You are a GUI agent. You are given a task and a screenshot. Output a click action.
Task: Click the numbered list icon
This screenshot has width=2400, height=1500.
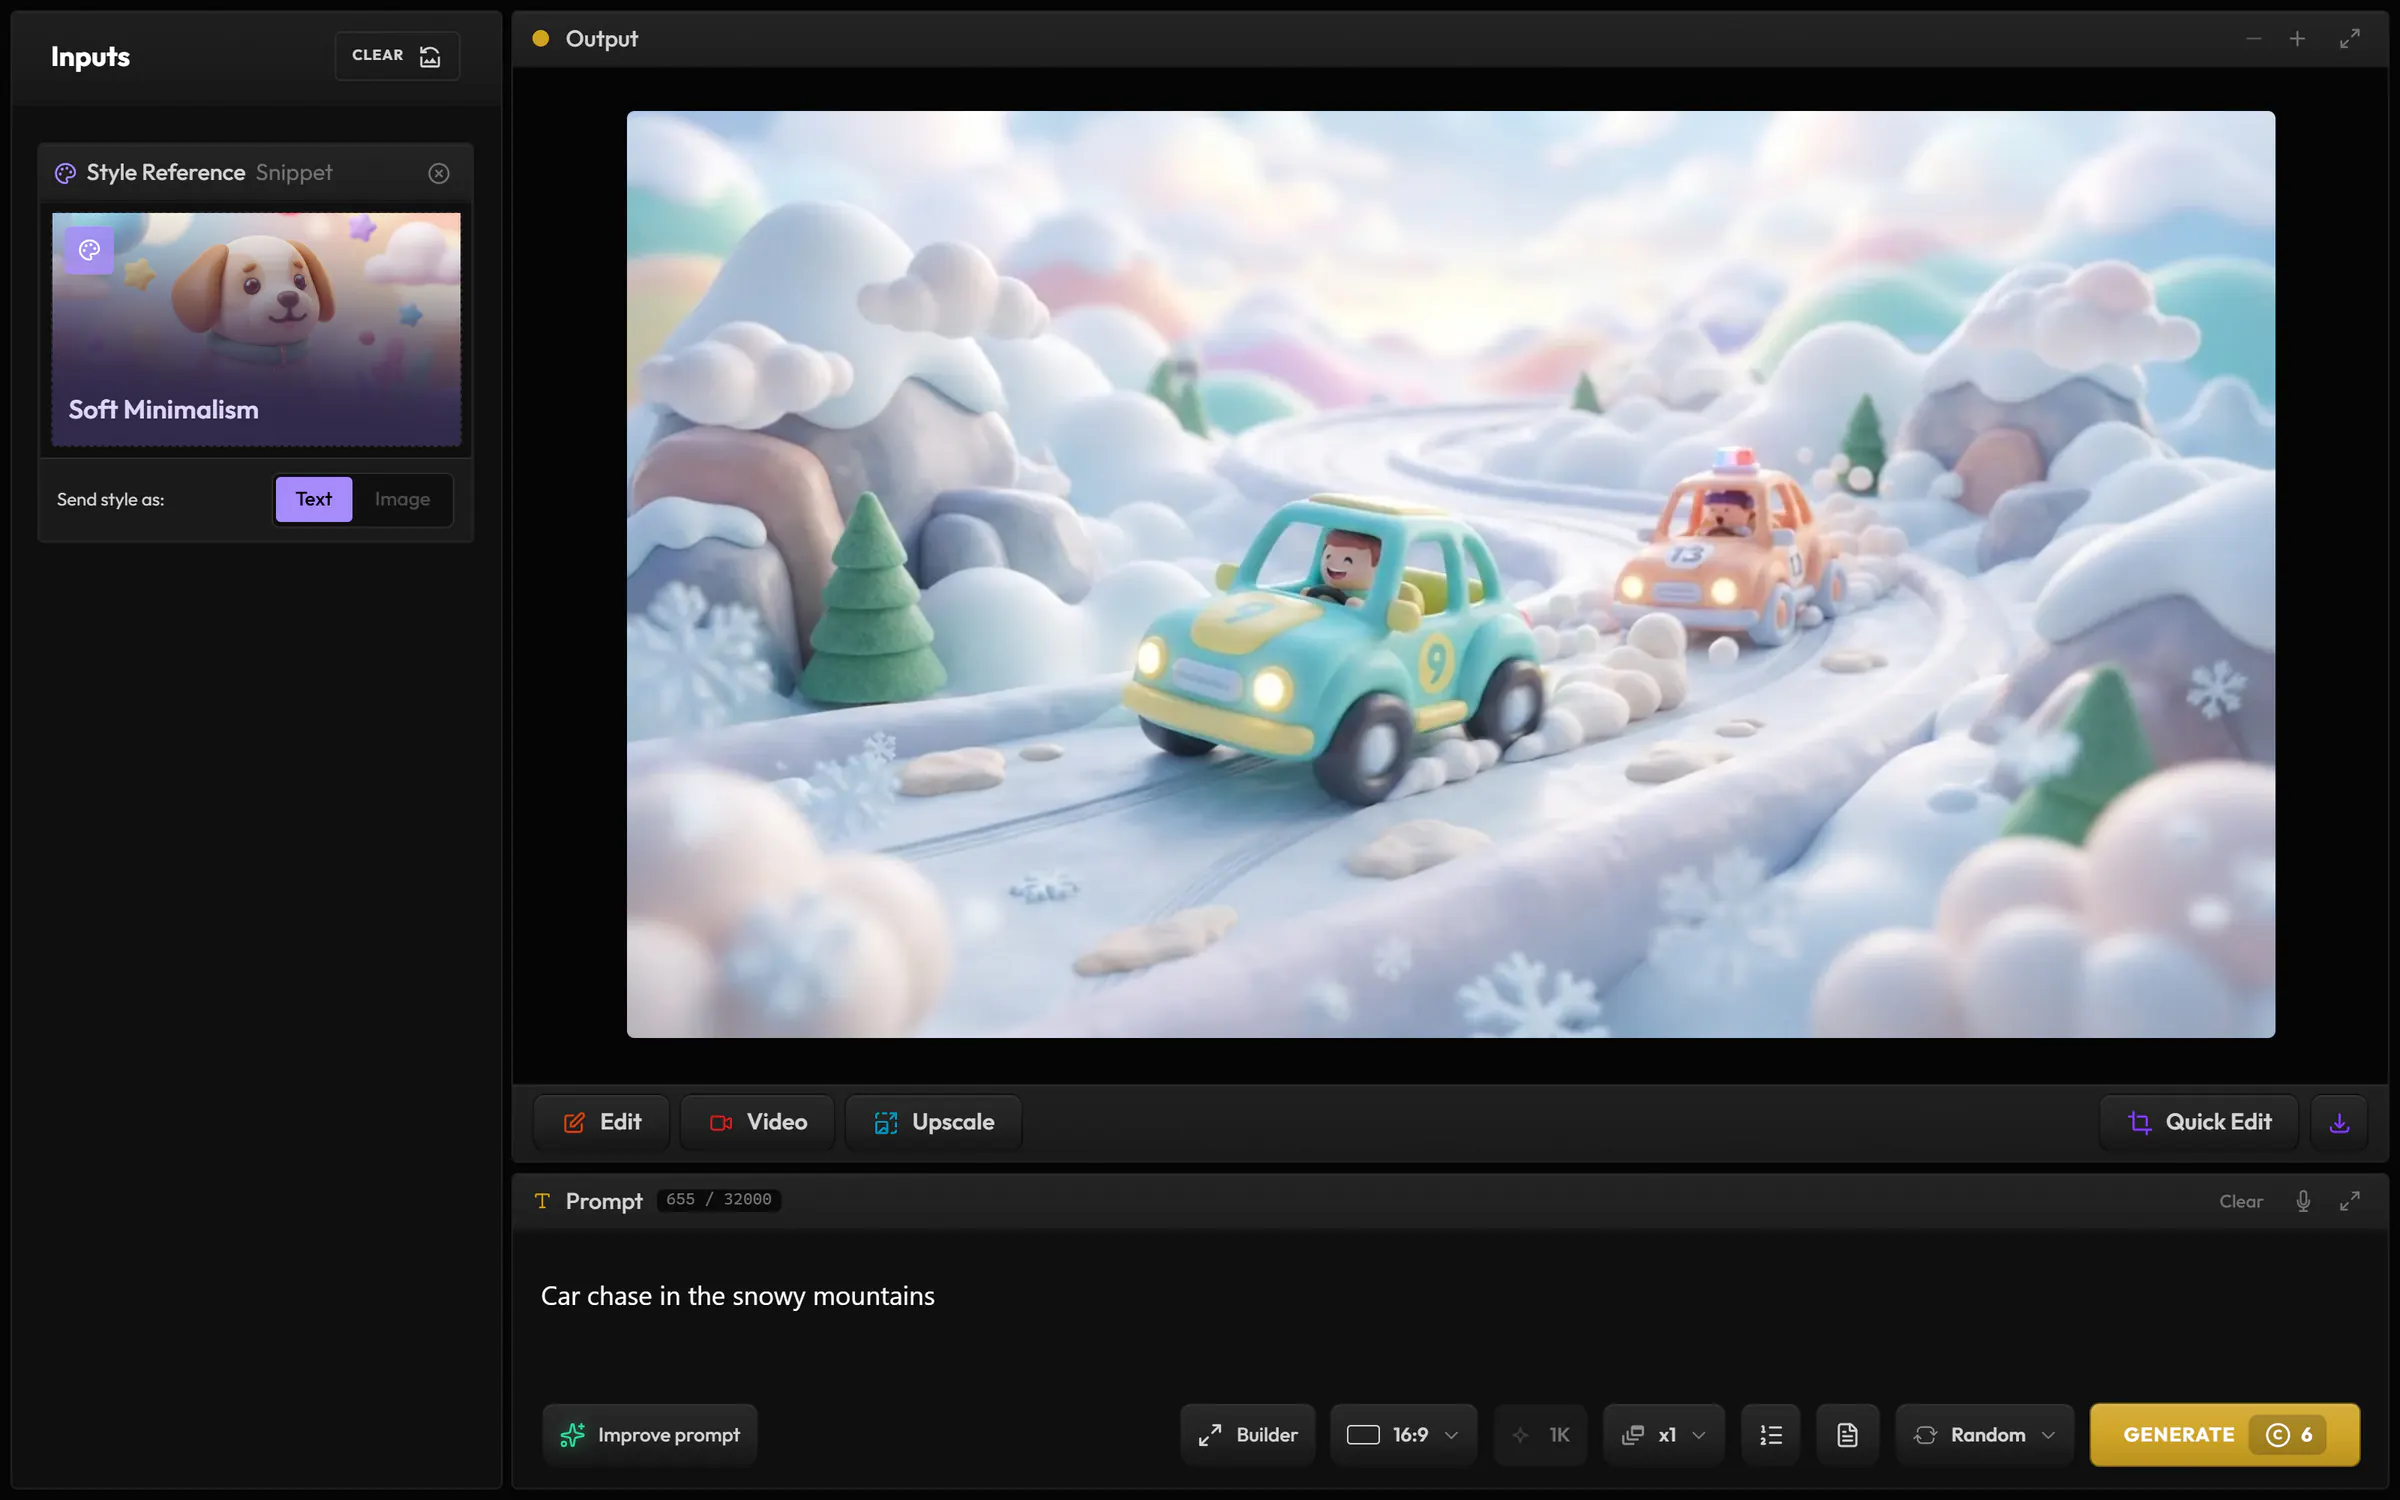tap(1771, 1435)
